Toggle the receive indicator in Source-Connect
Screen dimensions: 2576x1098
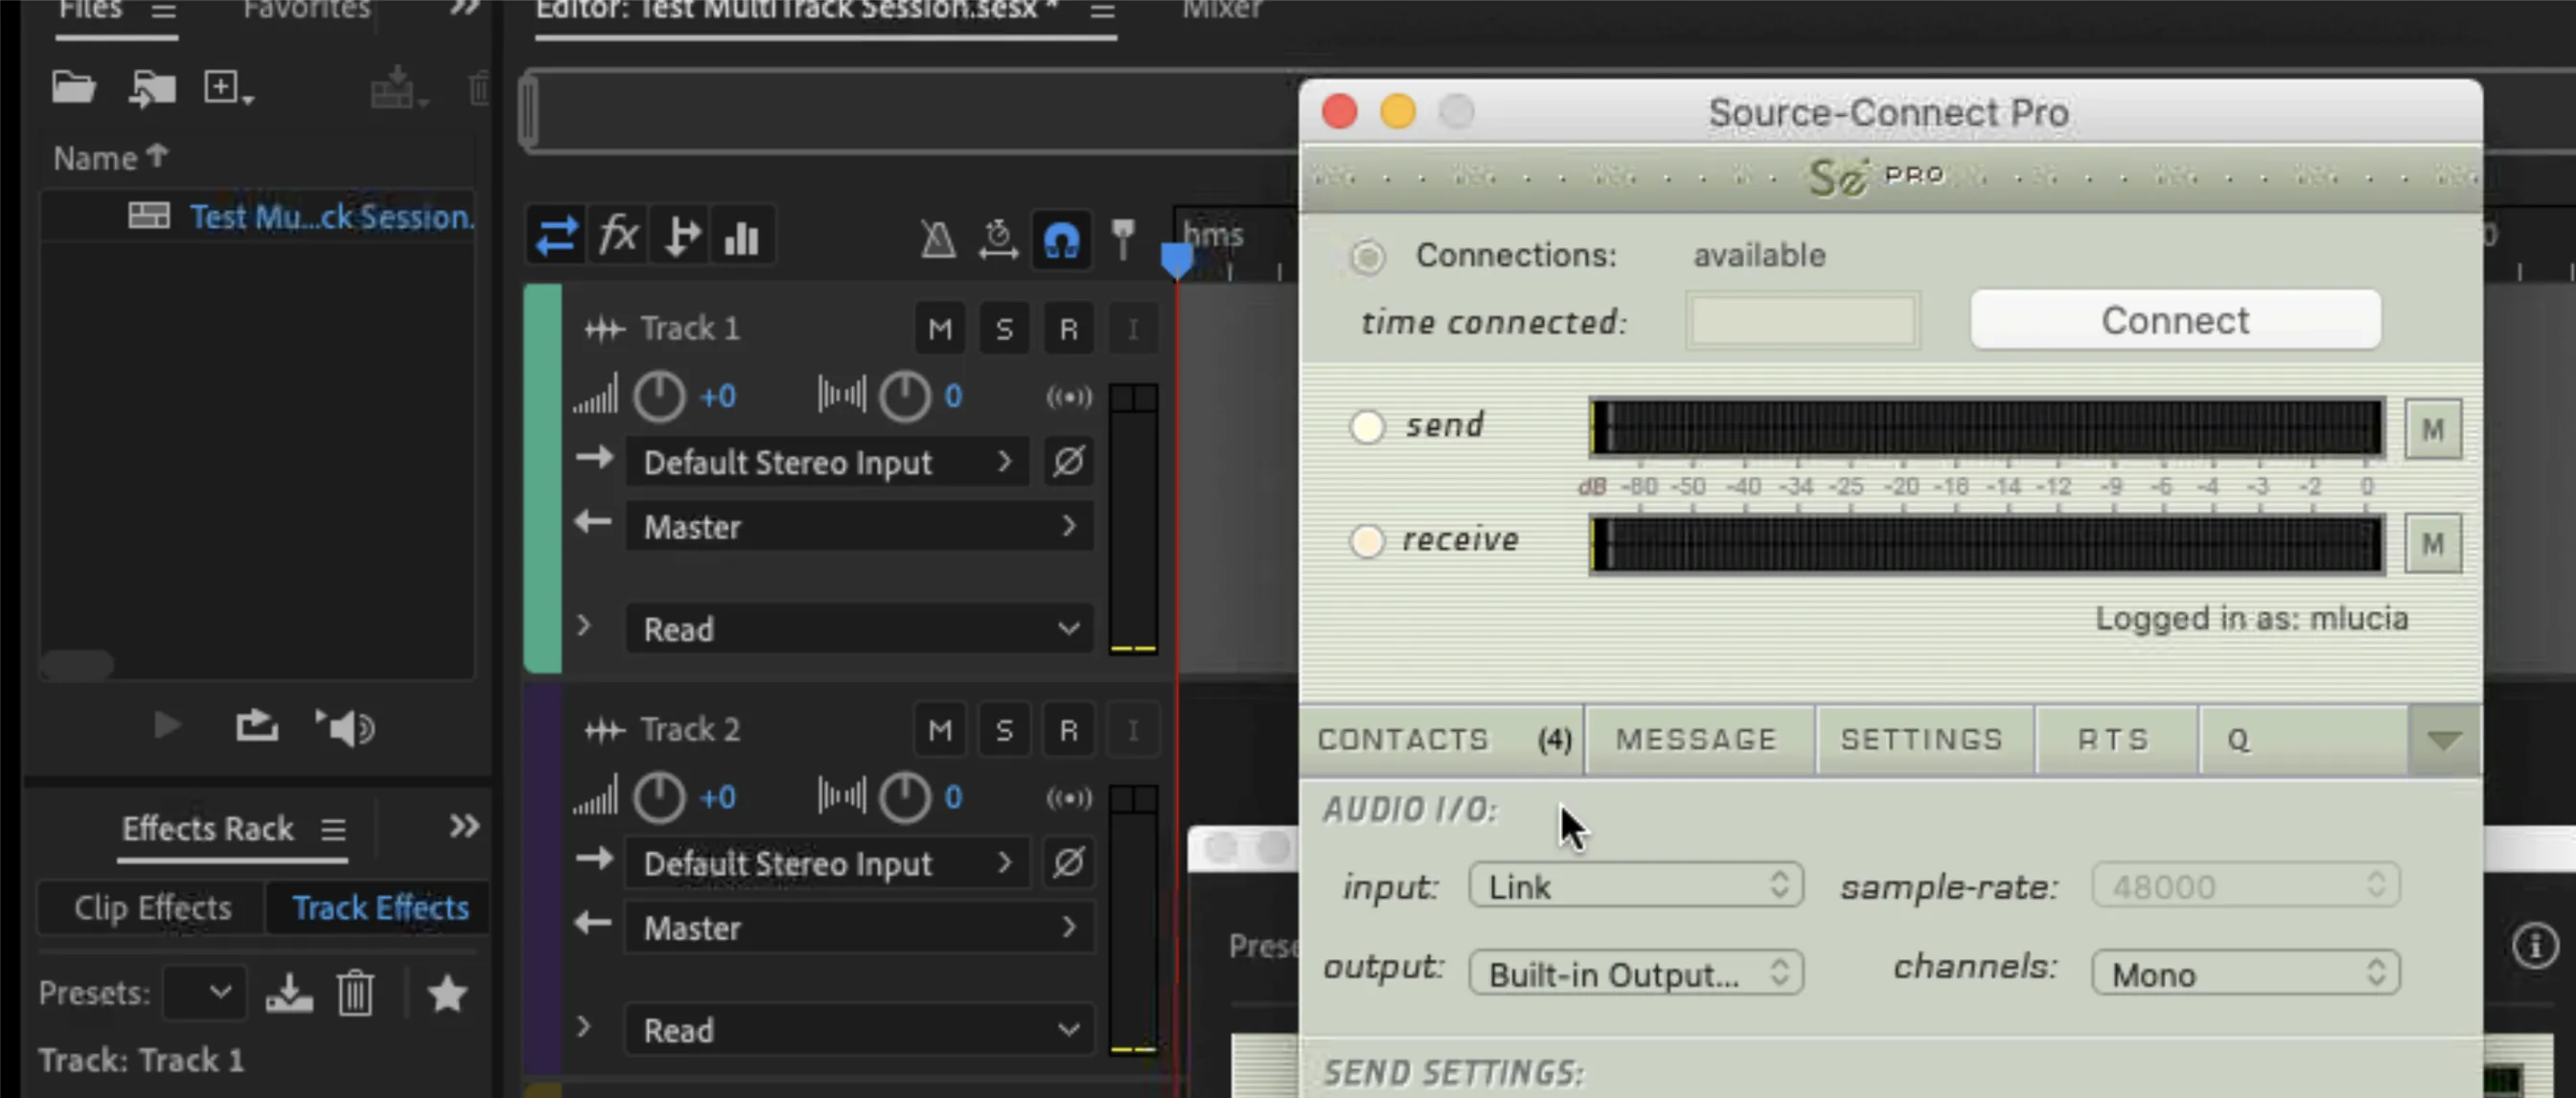pos(1367,541)
